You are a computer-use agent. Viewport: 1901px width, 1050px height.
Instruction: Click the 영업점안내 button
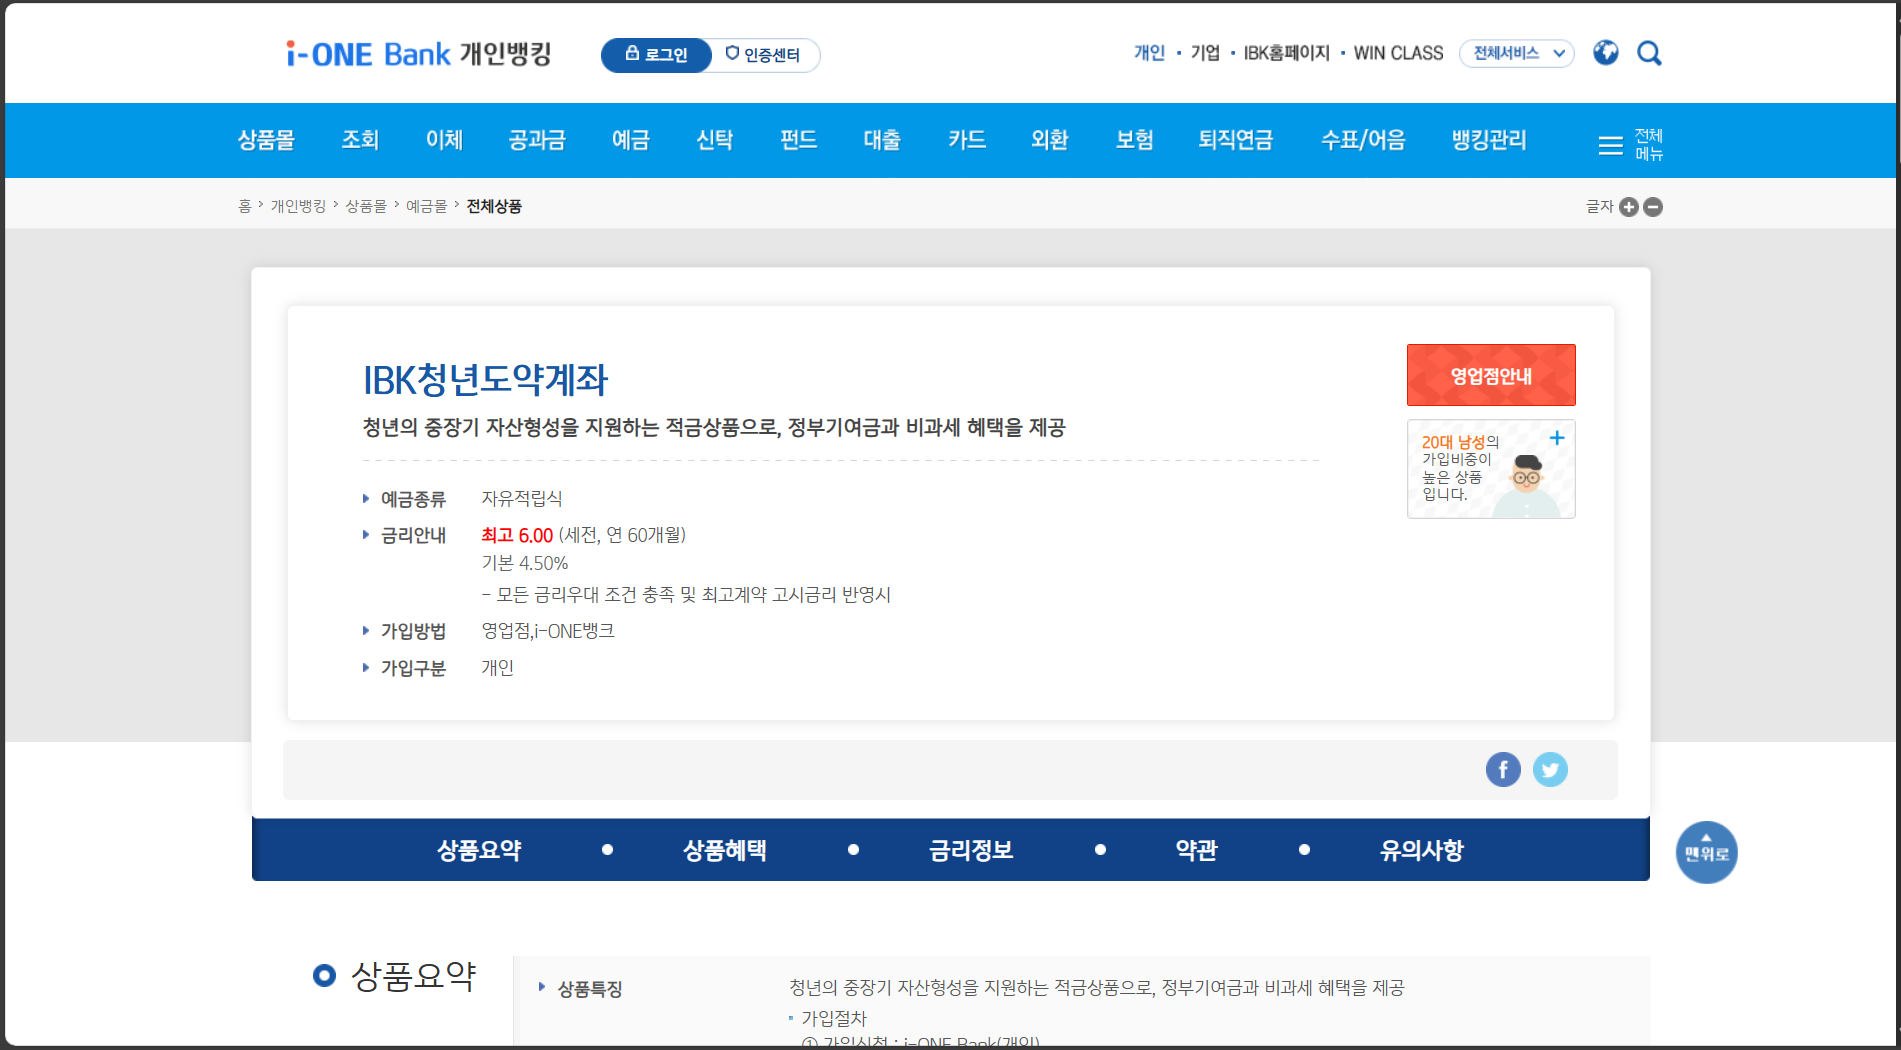point(1491,375)
